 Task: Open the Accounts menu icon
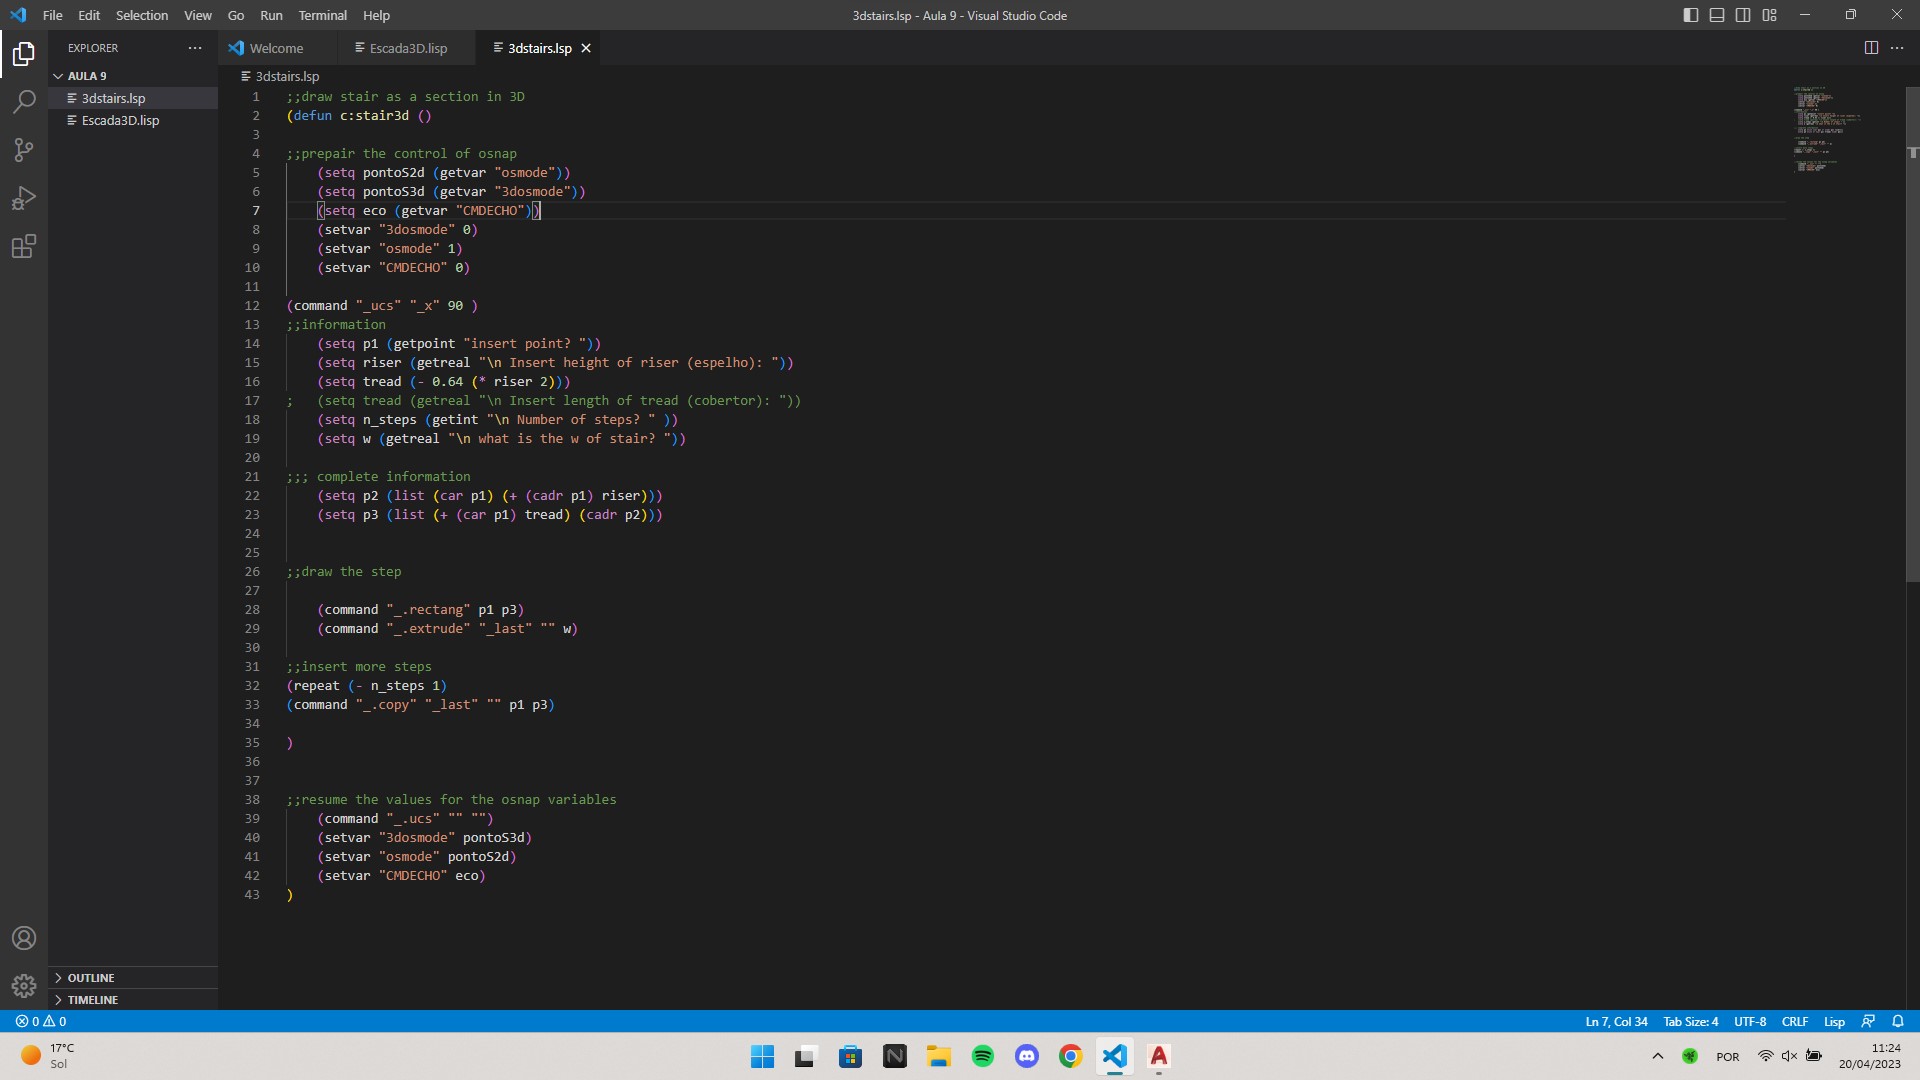[24, 938]
